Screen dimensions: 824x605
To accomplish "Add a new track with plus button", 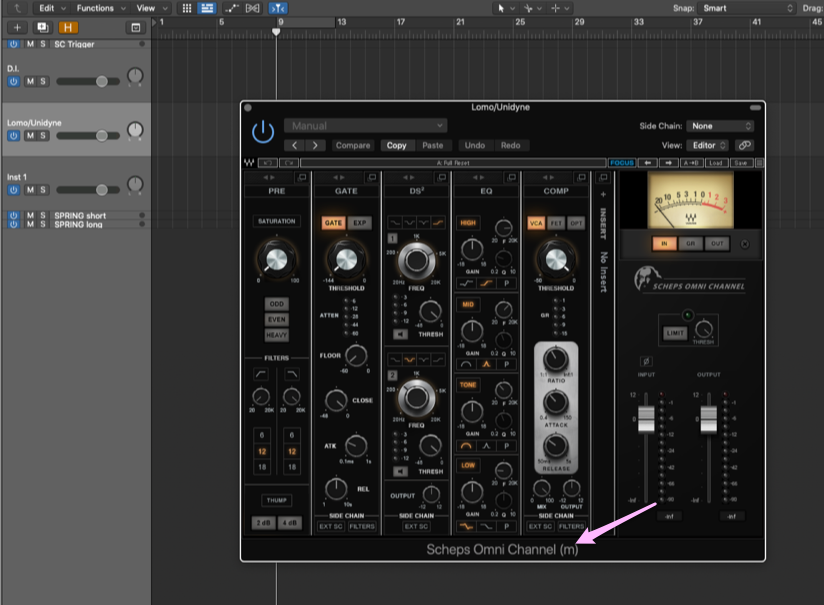I will (x=17, y=27).
